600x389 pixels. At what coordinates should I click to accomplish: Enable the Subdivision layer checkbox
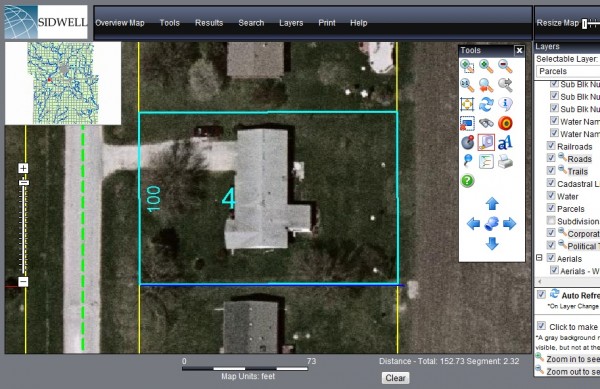click(x=551, y=221)
